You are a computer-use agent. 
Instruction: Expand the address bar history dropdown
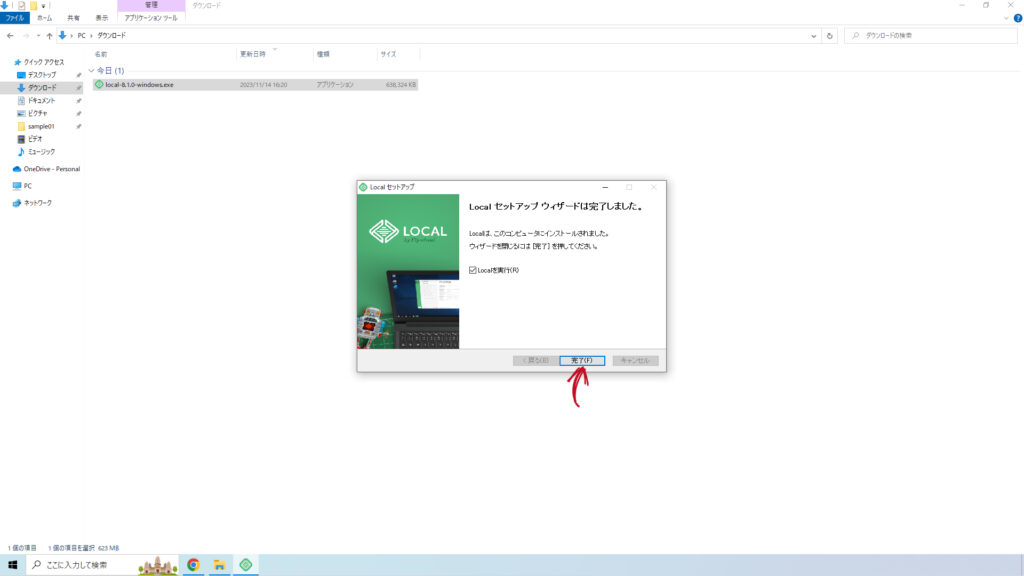point(814,36)
